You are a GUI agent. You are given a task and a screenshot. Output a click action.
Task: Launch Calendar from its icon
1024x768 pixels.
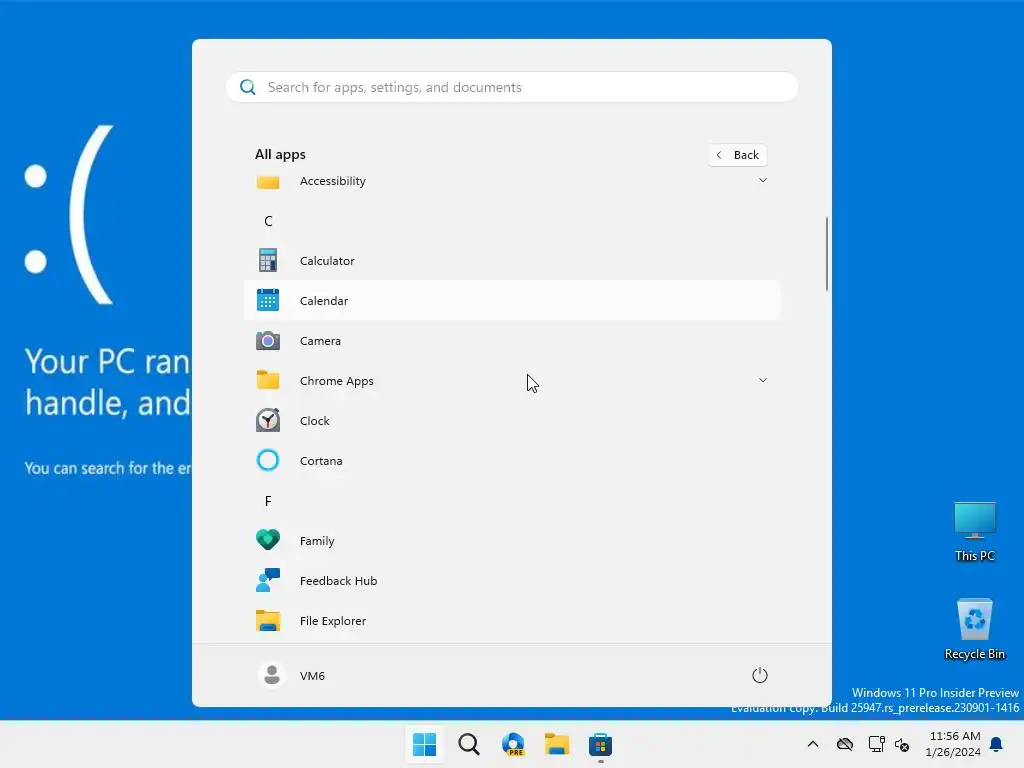[x=268, y=300]
